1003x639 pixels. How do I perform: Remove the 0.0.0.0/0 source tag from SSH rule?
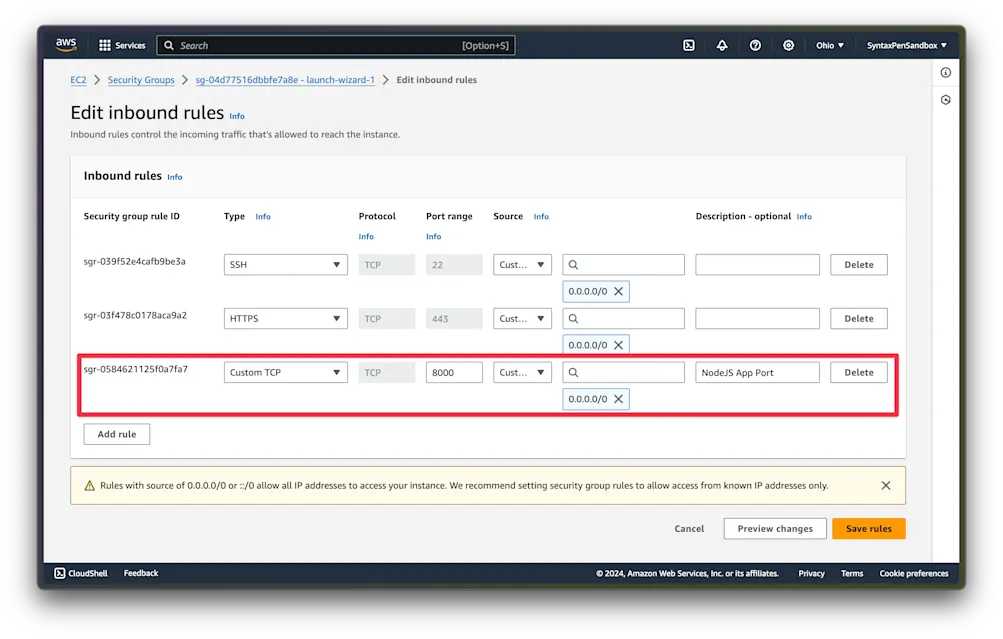click(621, 291)
